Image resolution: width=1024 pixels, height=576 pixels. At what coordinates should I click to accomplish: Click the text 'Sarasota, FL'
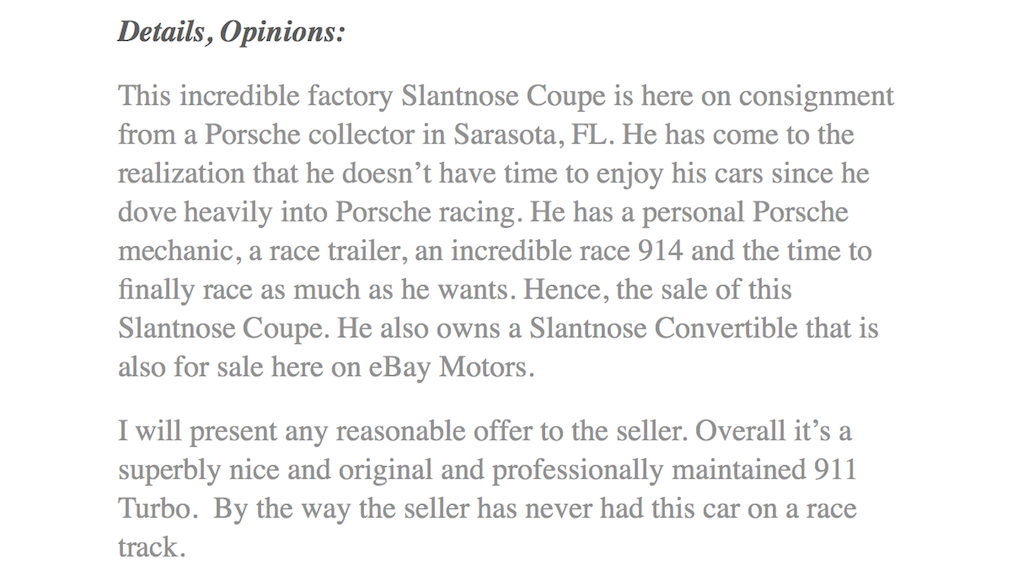530,135
